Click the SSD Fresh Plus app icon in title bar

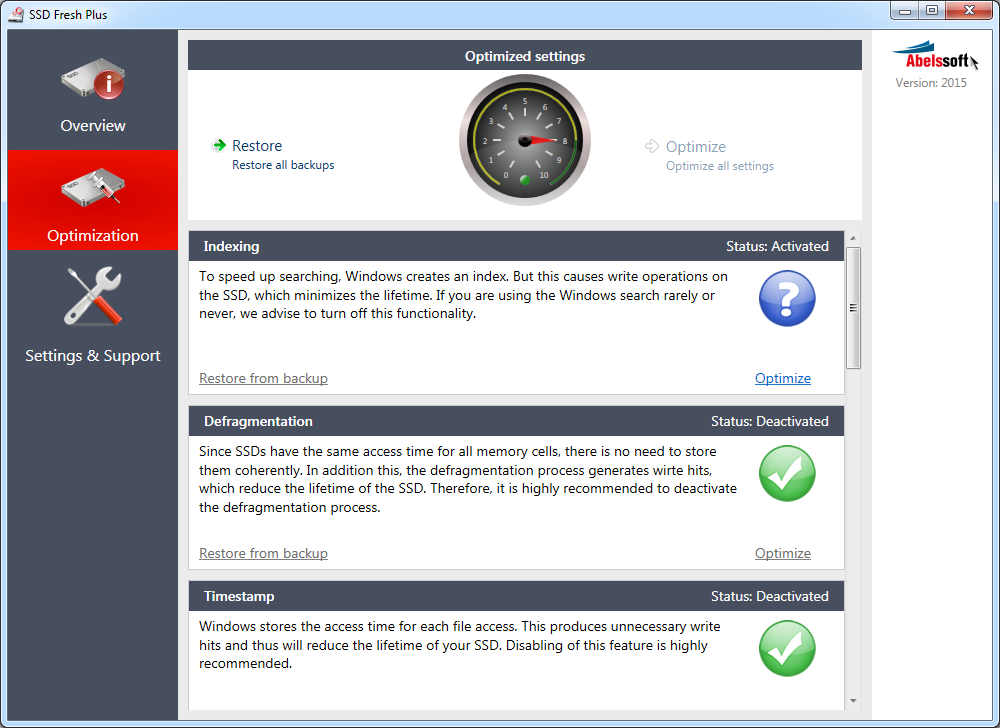(x=16, y=14)
